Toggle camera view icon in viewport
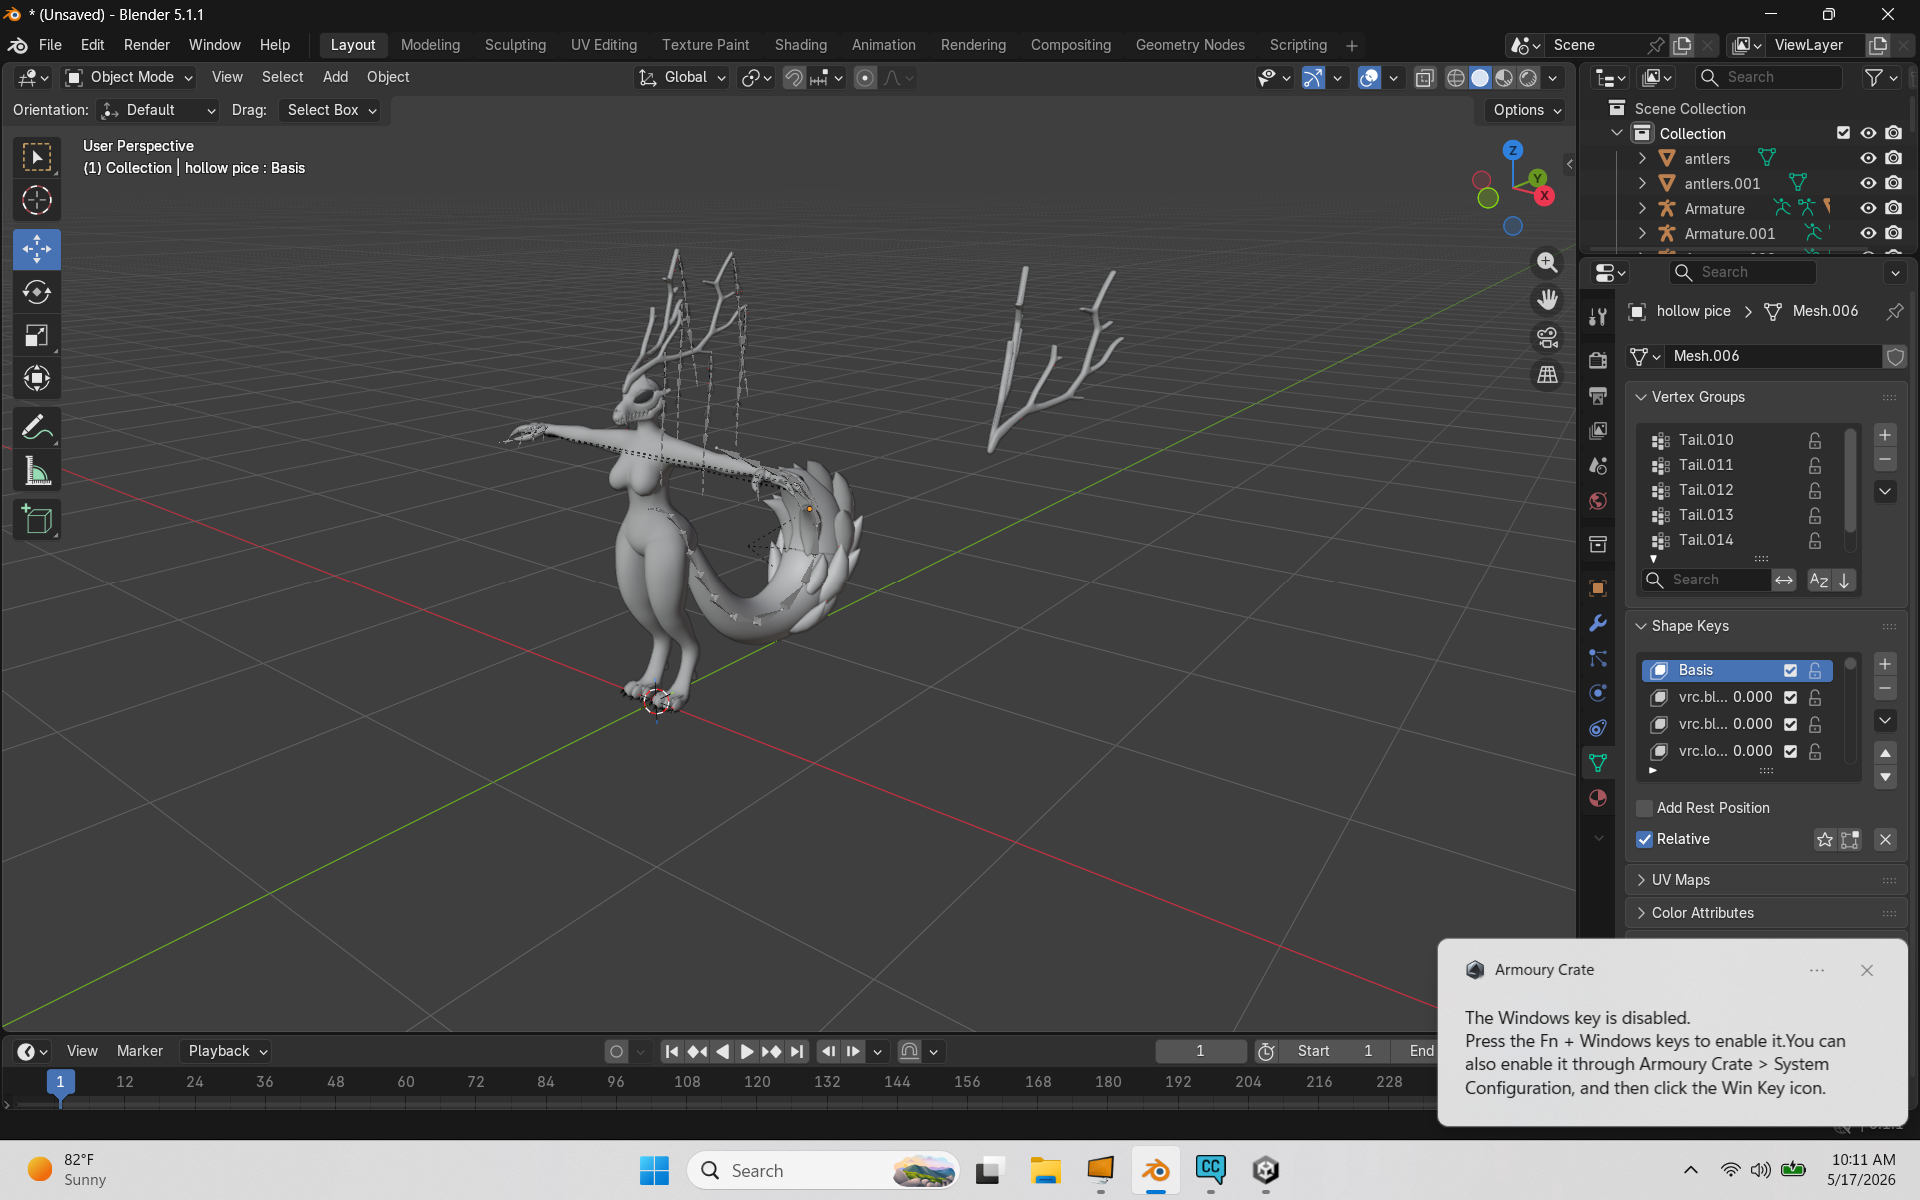Screen dimensions: 1920x1200 pos(1547,337)
